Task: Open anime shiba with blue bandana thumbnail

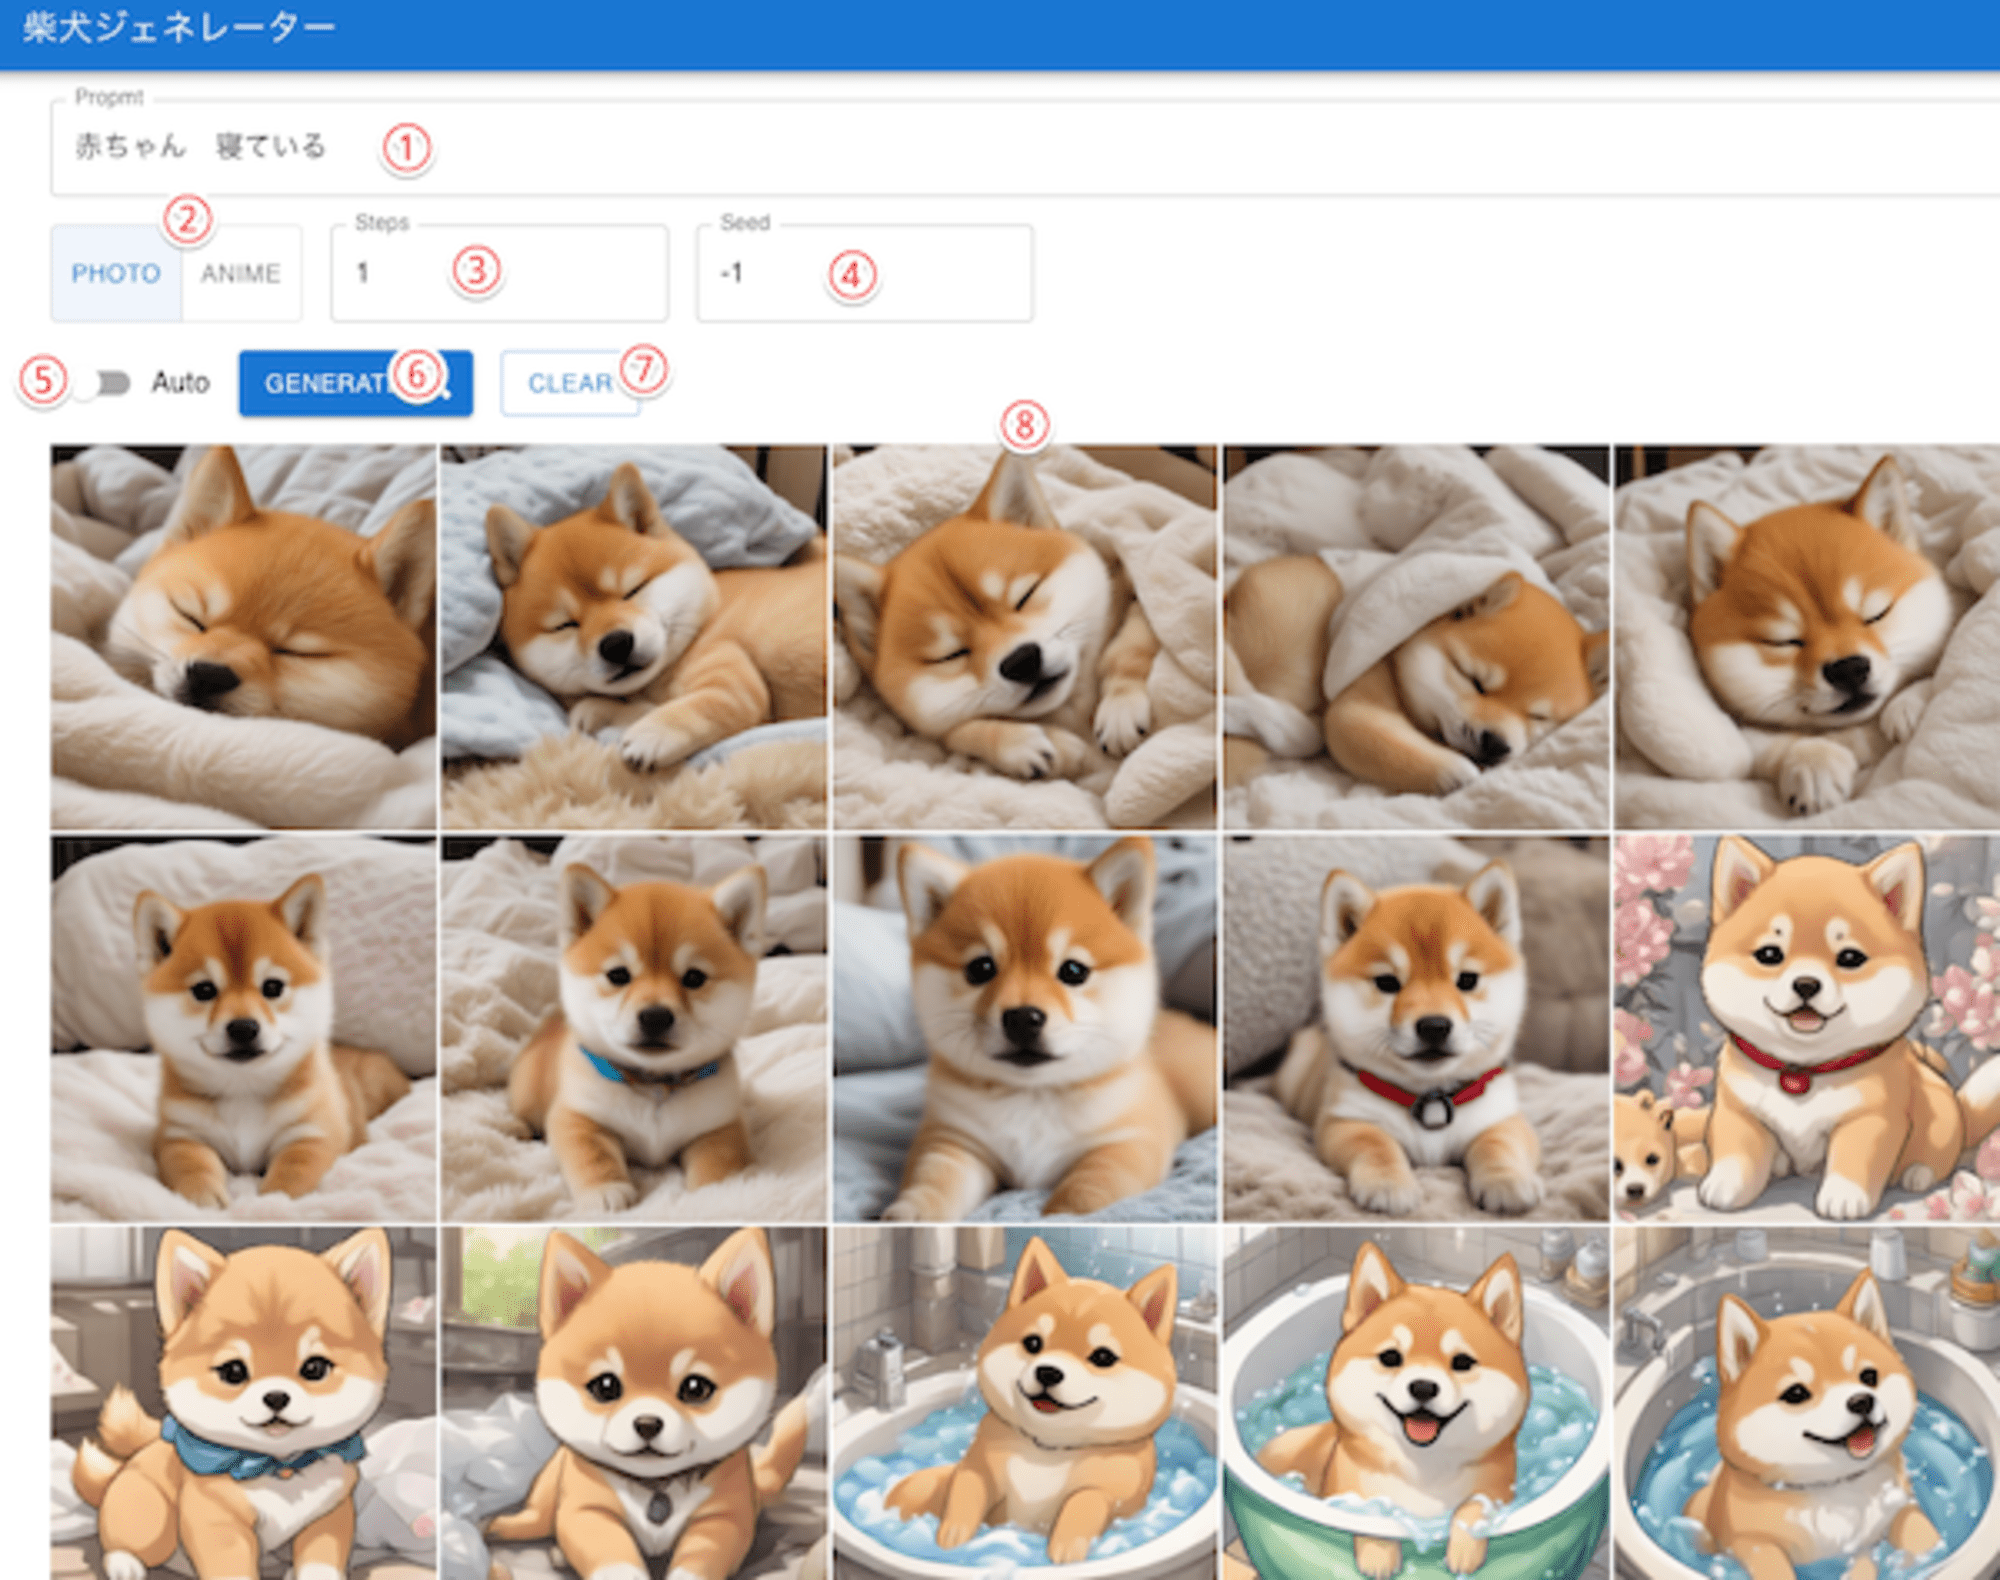Action: [x=244, y=1404]
